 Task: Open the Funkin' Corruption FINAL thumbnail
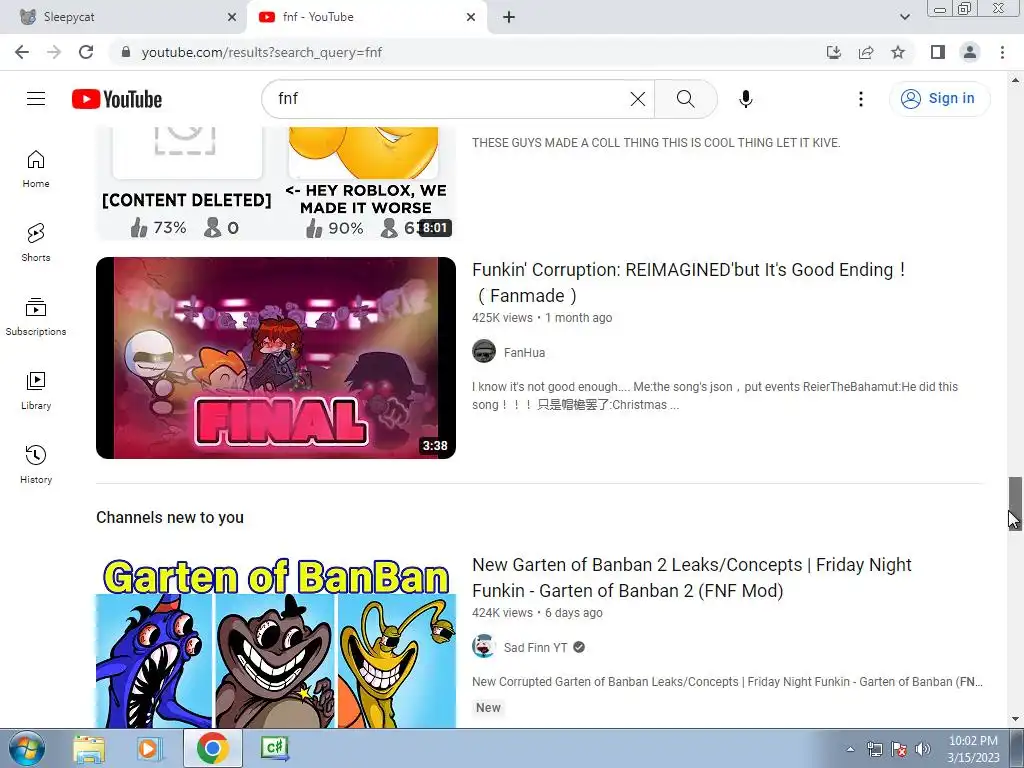tap(276, 358)
